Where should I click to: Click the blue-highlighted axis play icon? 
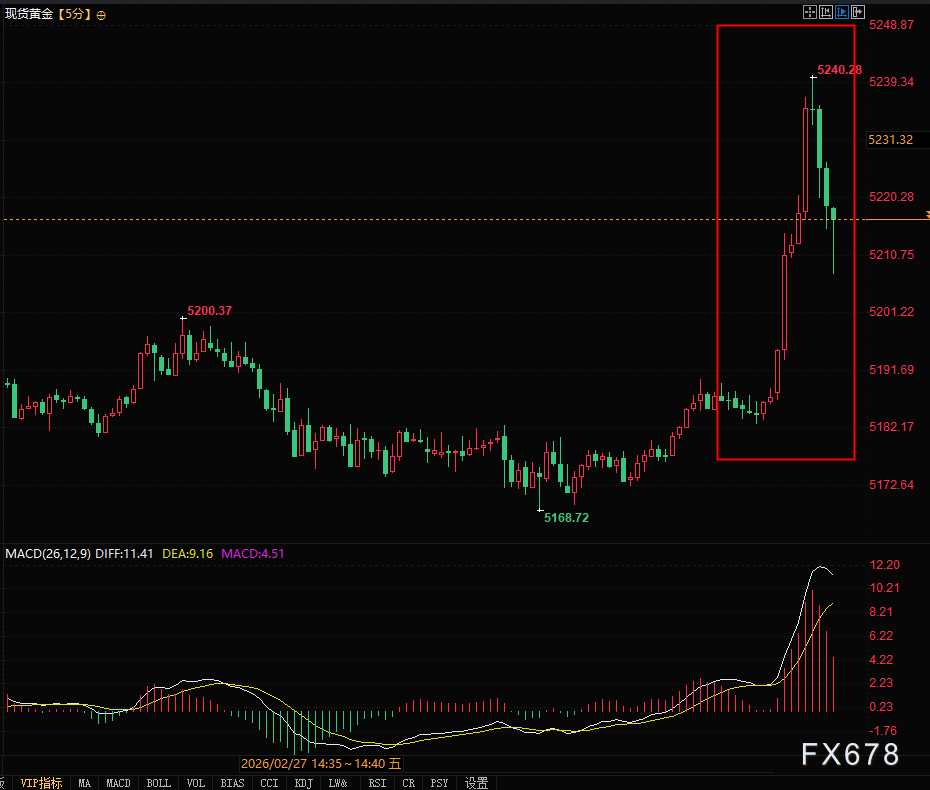click(841, 12)
